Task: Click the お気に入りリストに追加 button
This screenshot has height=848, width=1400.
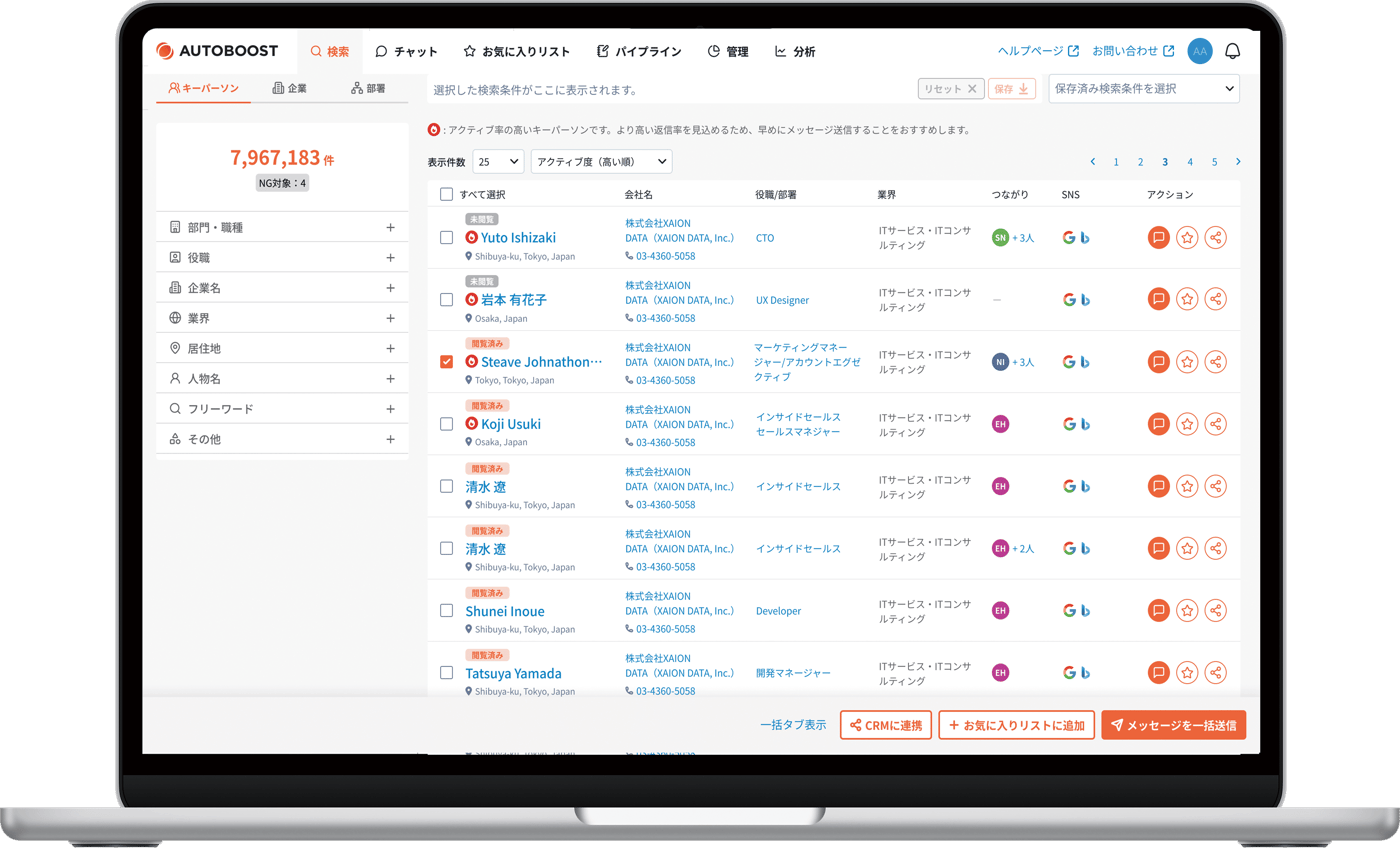Action: tap(1017, 725)
